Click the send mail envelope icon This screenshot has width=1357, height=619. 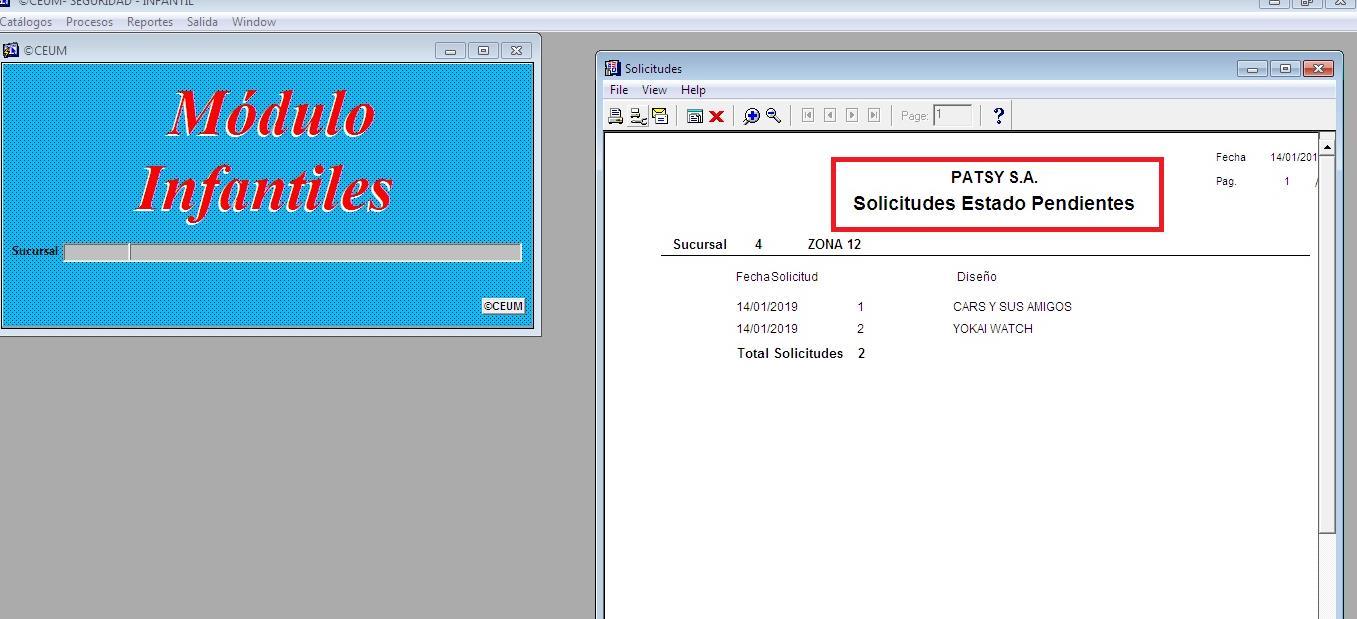660,116
